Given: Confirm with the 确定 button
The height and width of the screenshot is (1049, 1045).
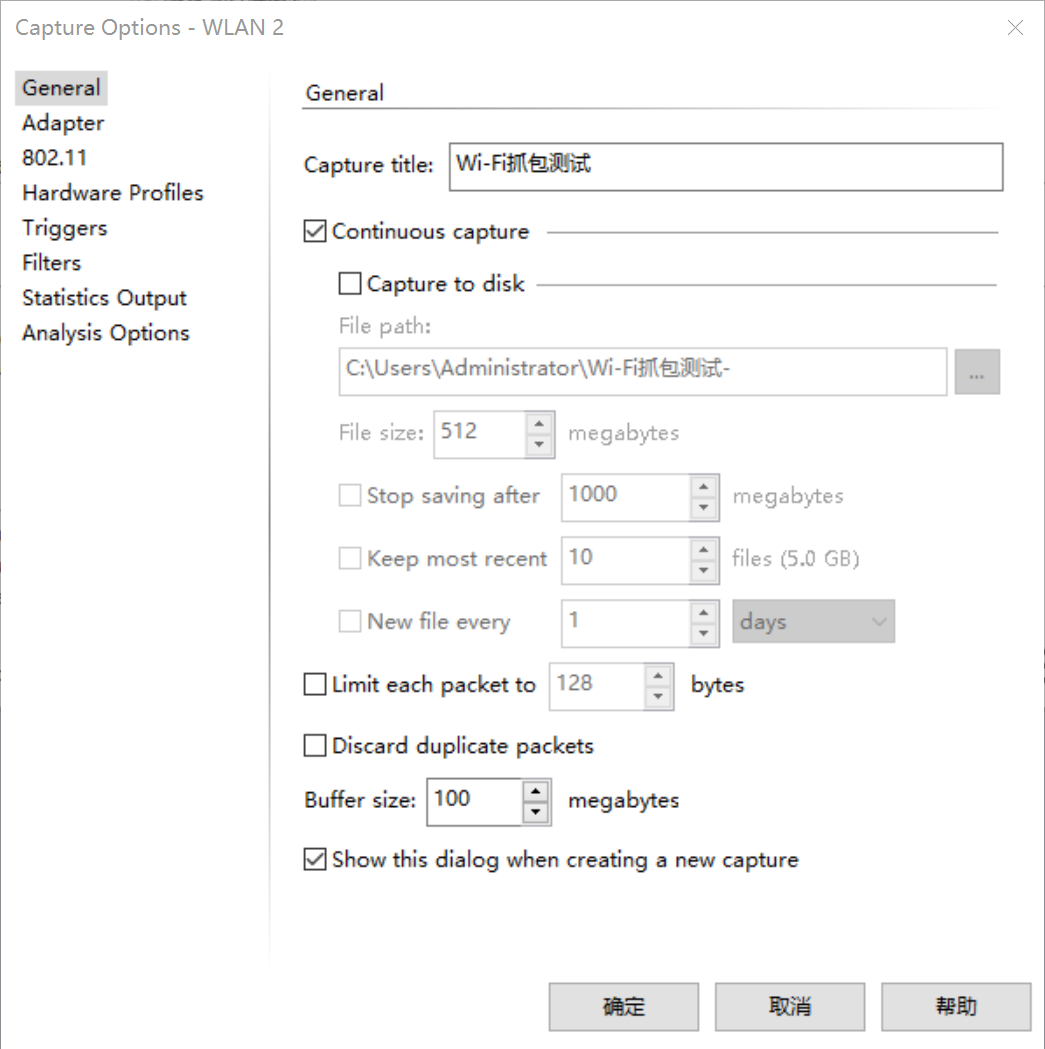Looking at the screenshot, I should pos(624,1006).
